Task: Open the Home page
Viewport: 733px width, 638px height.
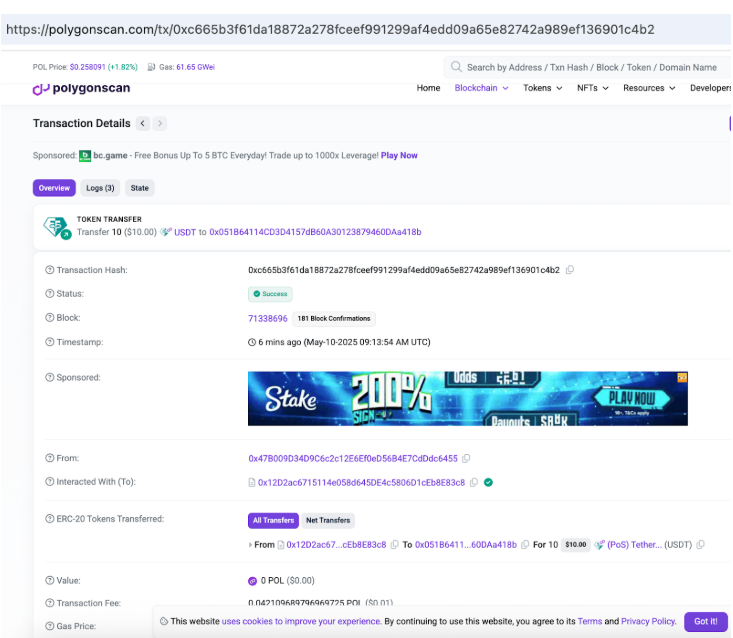Action: [x=428, y=88]
